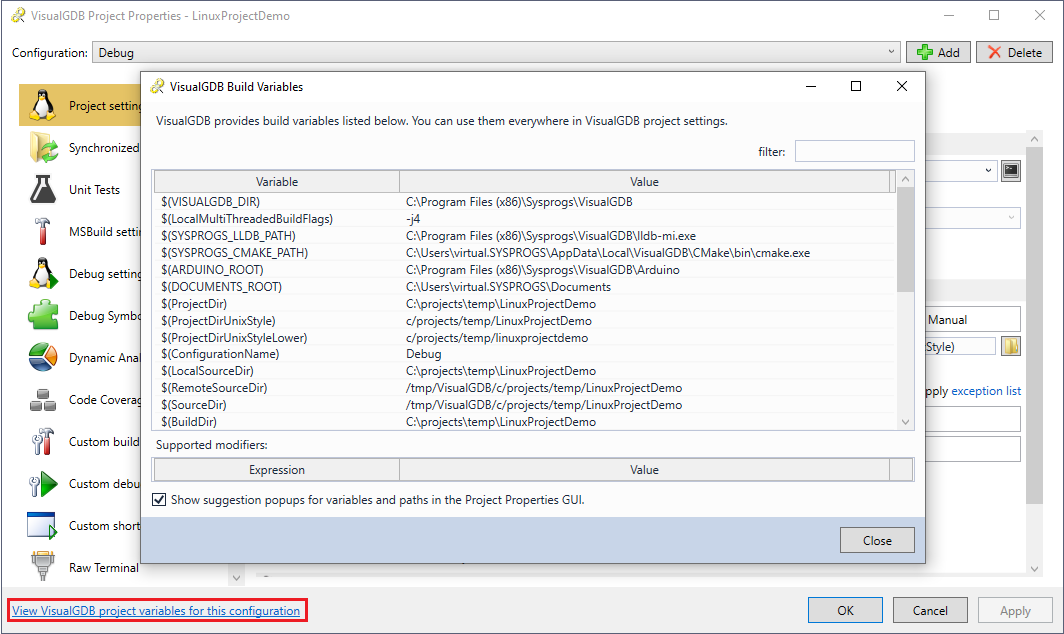Click Cancel in Project Properties window
The image size is (1064, 634).
point(930,610)
